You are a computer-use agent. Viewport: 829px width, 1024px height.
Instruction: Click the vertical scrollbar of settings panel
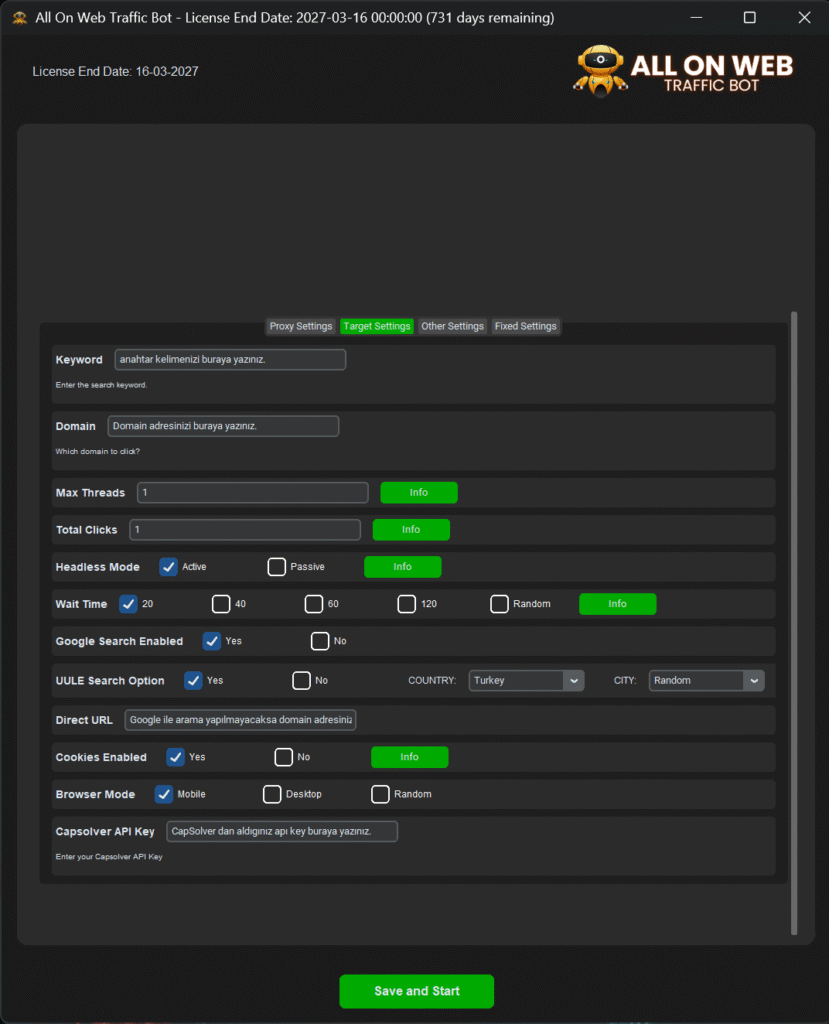click(795, 620)
